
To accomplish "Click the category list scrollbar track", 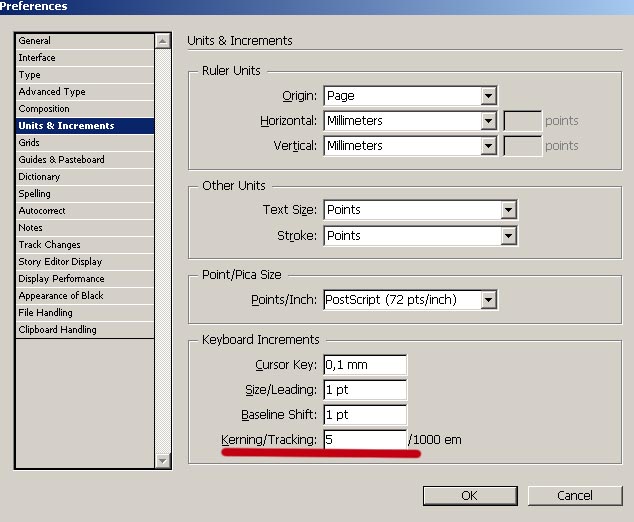I will click(163, 251).
